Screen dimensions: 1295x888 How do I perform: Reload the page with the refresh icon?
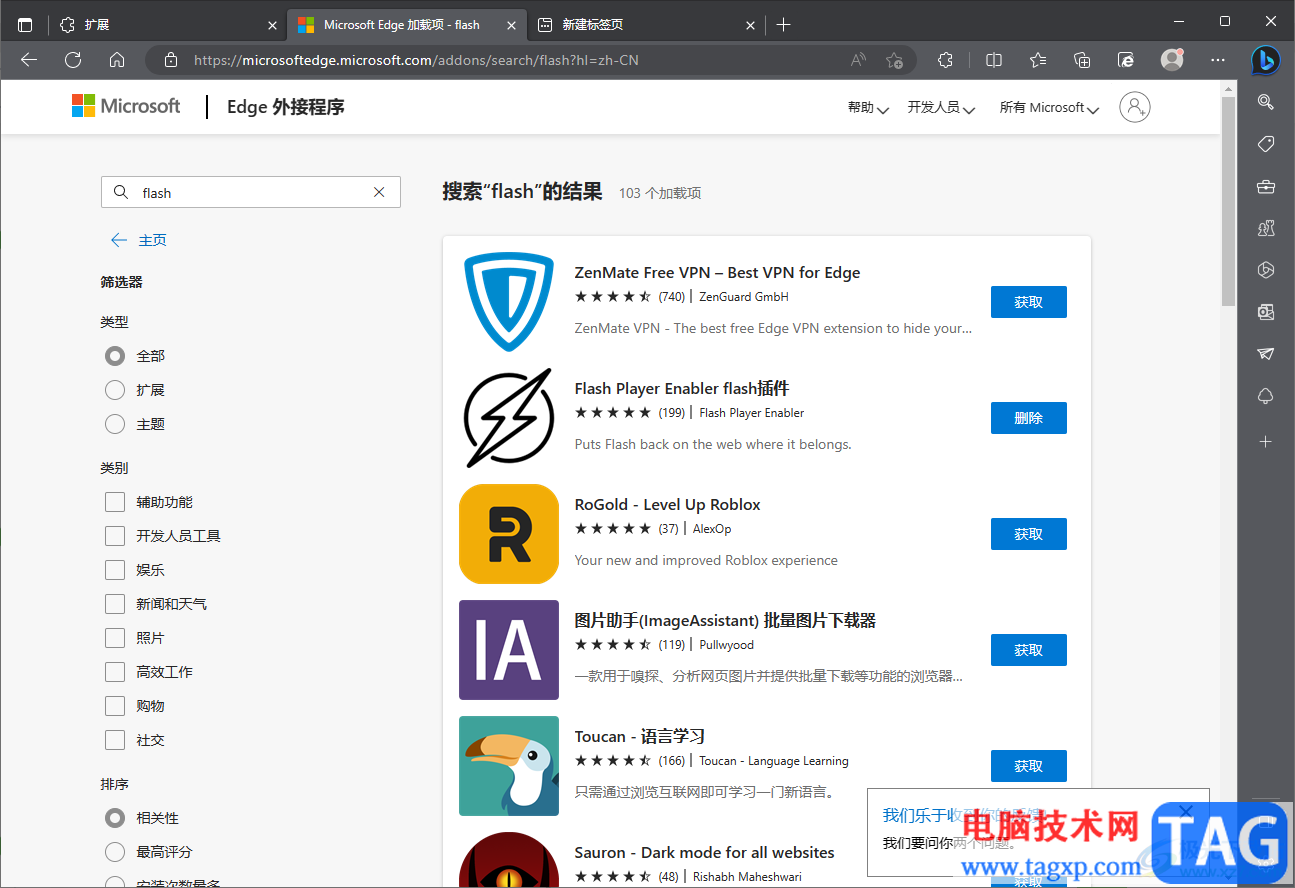73,60
